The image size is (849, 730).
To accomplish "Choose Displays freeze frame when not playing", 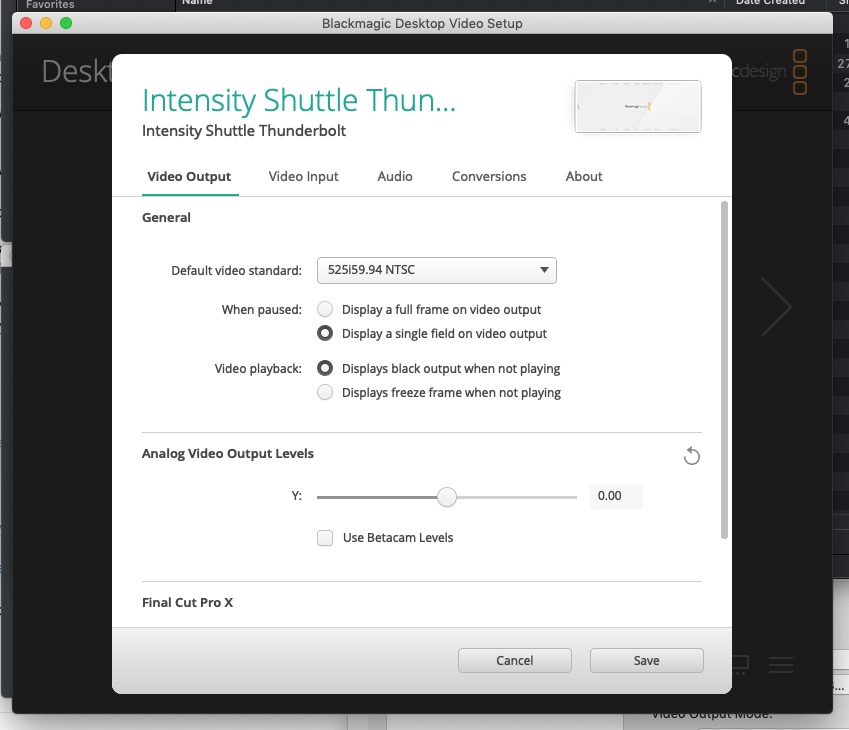I will point(325,392).
